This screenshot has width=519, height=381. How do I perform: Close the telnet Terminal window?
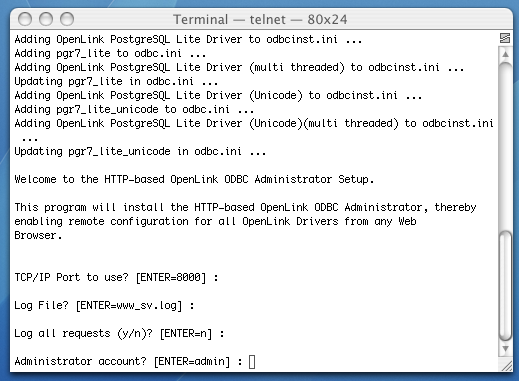25,19
